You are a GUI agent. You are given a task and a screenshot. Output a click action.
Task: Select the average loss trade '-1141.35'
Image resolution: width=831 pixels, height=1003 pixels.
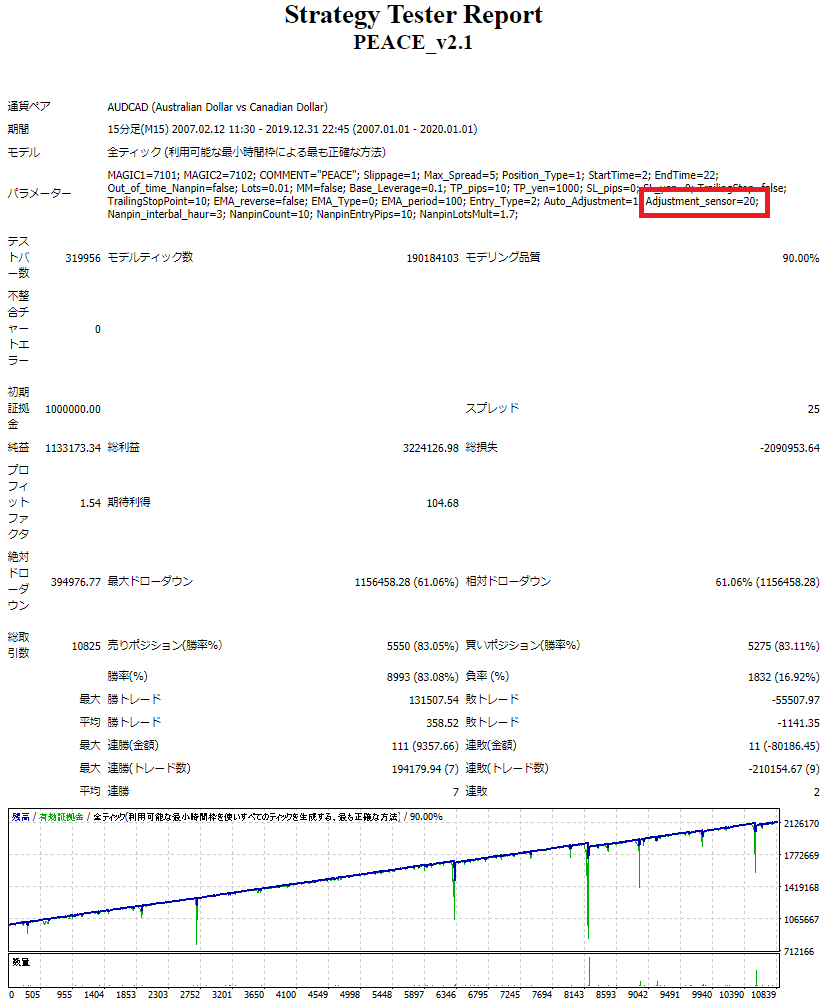coord(798,723)
